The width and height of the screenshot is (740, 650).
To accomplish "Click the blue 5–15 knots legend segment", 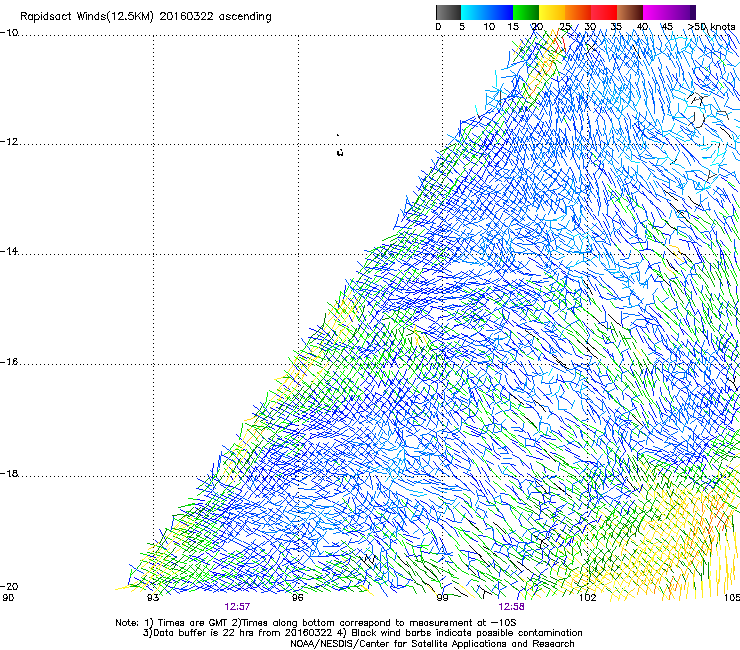I will coord(487,12).
